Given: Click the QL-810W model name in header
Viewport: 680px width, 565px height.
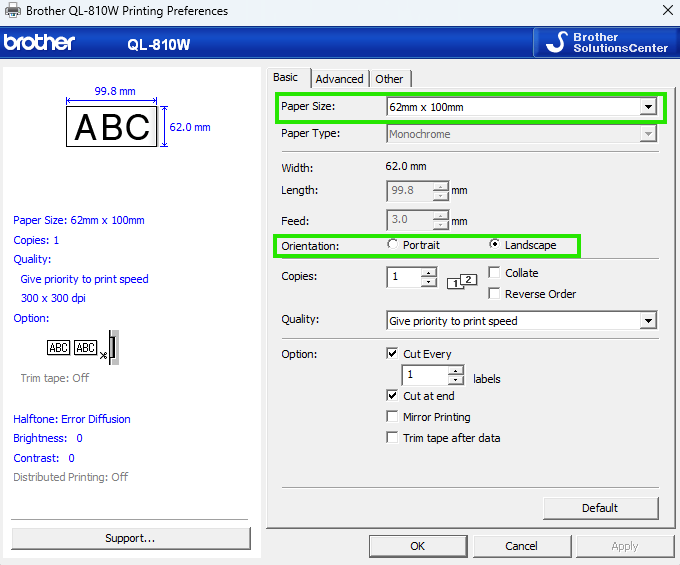Looking at the screenshot, I should click(159, 44).
